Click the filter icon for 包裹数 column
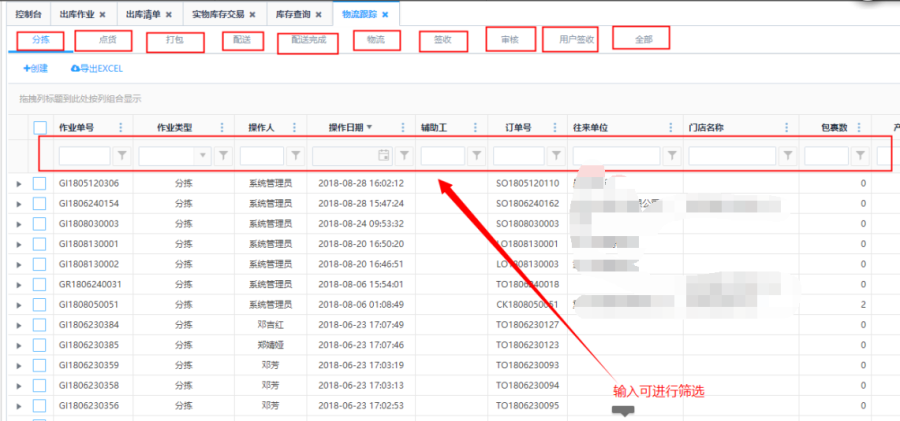900x421 pixels. [861, 156]
